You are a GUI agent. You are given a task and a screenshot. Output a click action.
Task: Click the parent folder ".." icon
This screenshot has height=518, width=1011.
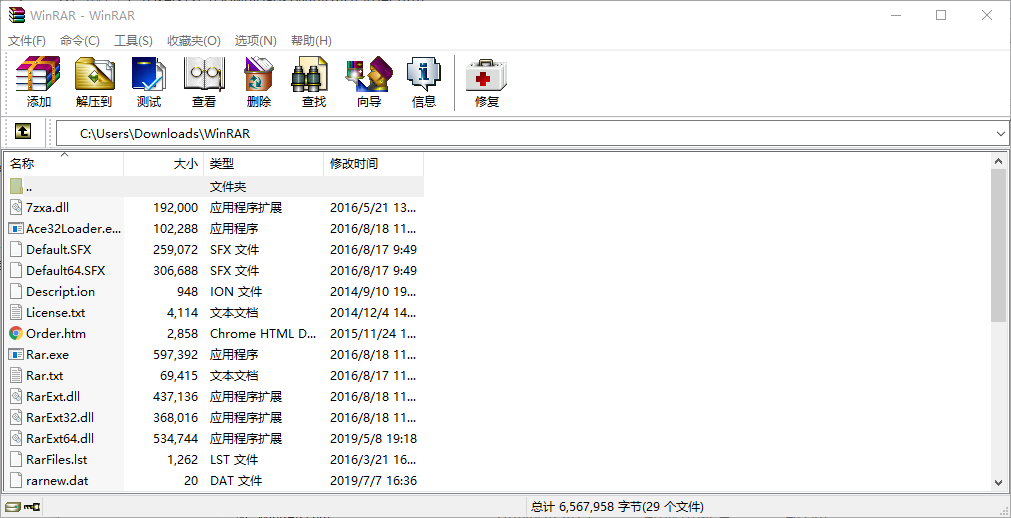point(16,186)
